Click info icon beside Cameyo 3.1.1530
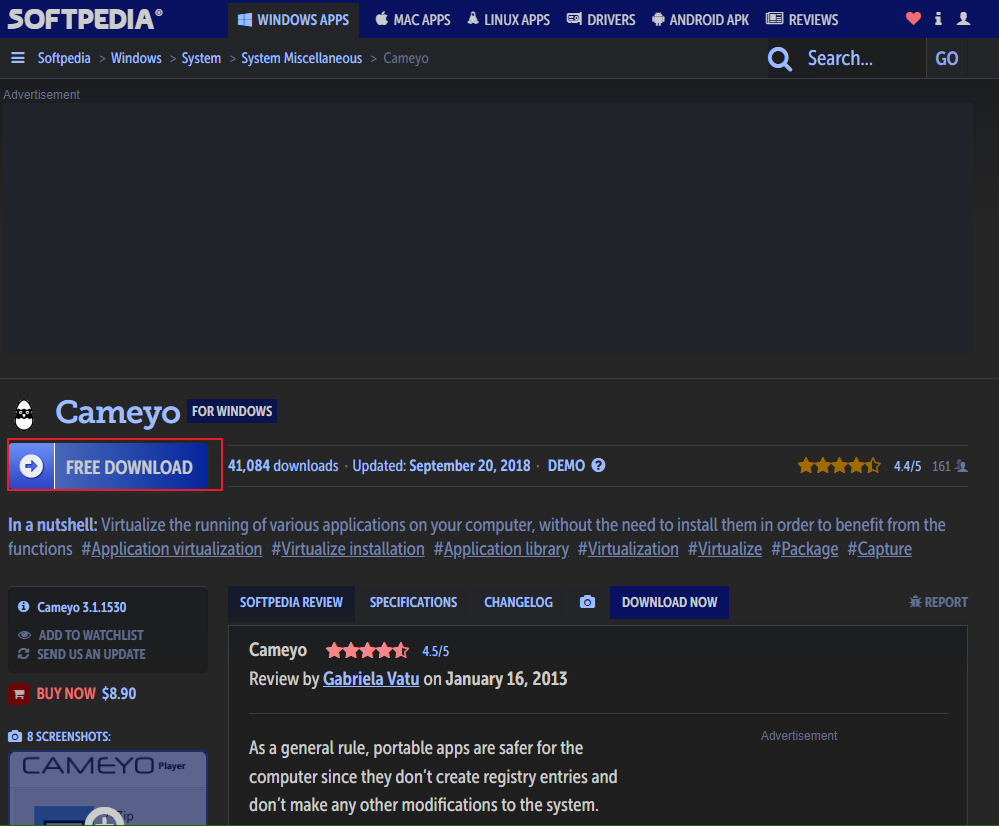The height and width of the screenshot is (826, 999). click(24, 607)
